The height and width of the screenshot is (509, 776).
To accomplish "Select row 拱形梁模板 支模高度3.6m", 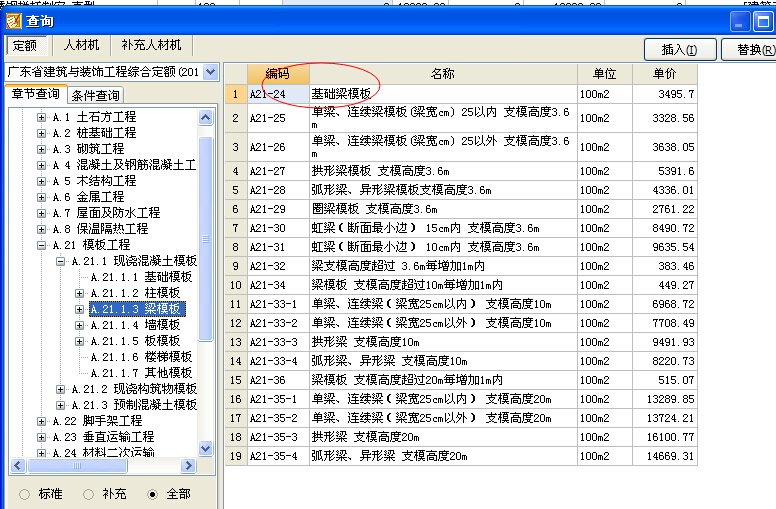I will [x=461, y=171].
